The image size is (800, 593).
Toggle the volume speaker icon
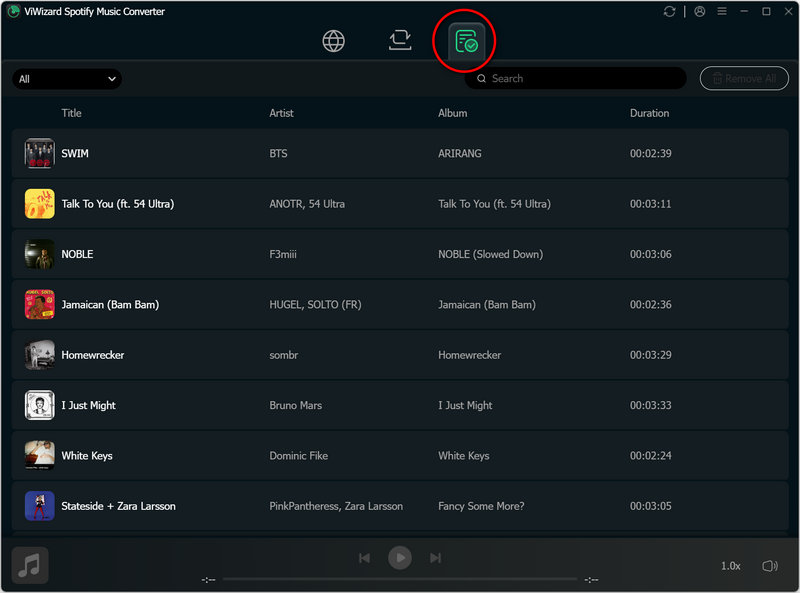point(770,566)
